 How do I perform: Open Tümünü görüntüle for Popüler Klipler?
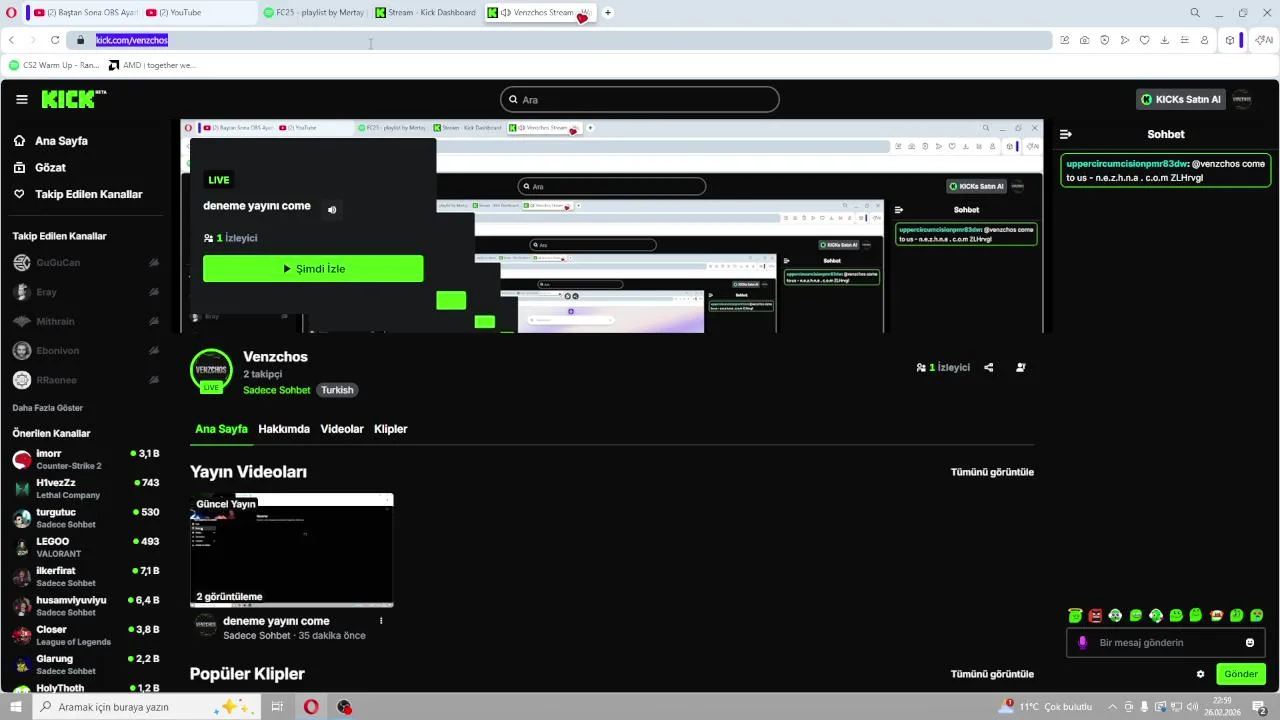(x=992, y=674)
